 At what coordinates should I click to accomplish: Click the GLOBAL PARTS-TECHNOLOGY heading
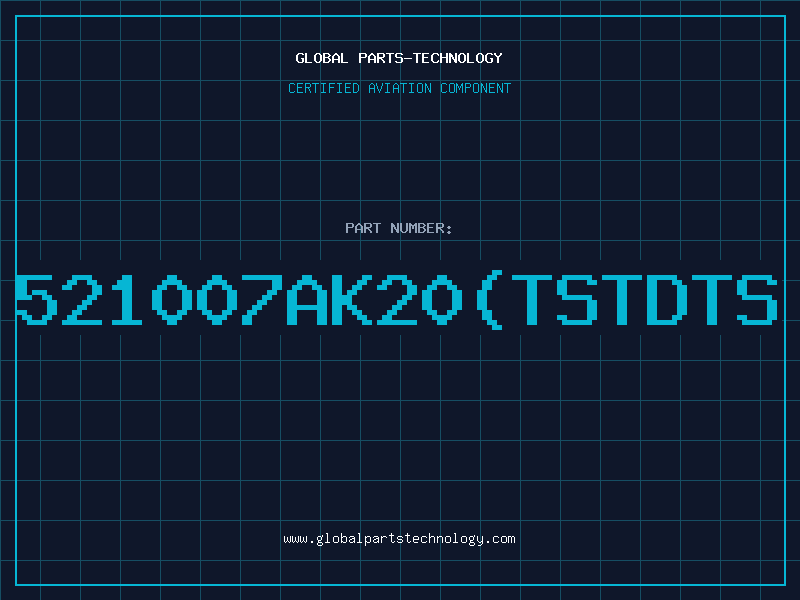[x=399, y=58]
